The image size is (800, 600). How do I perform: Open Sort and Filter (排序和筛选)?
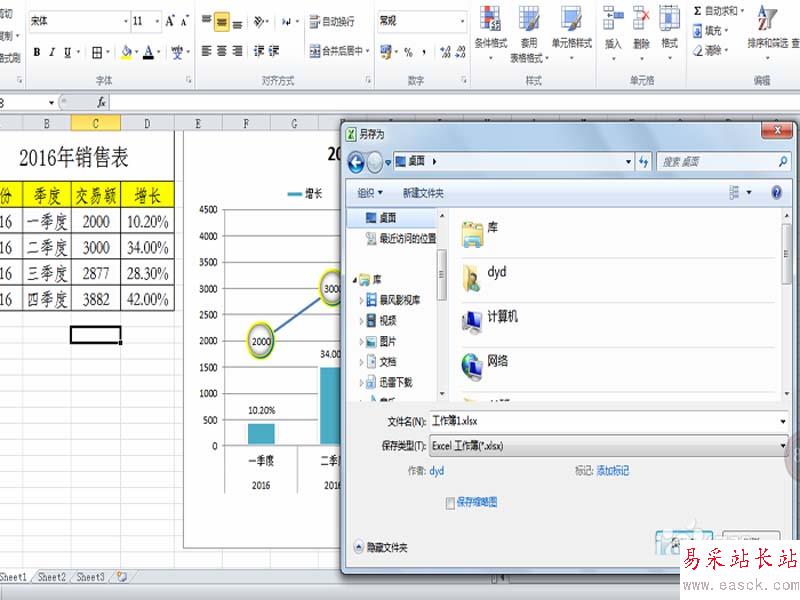(768, 33)
